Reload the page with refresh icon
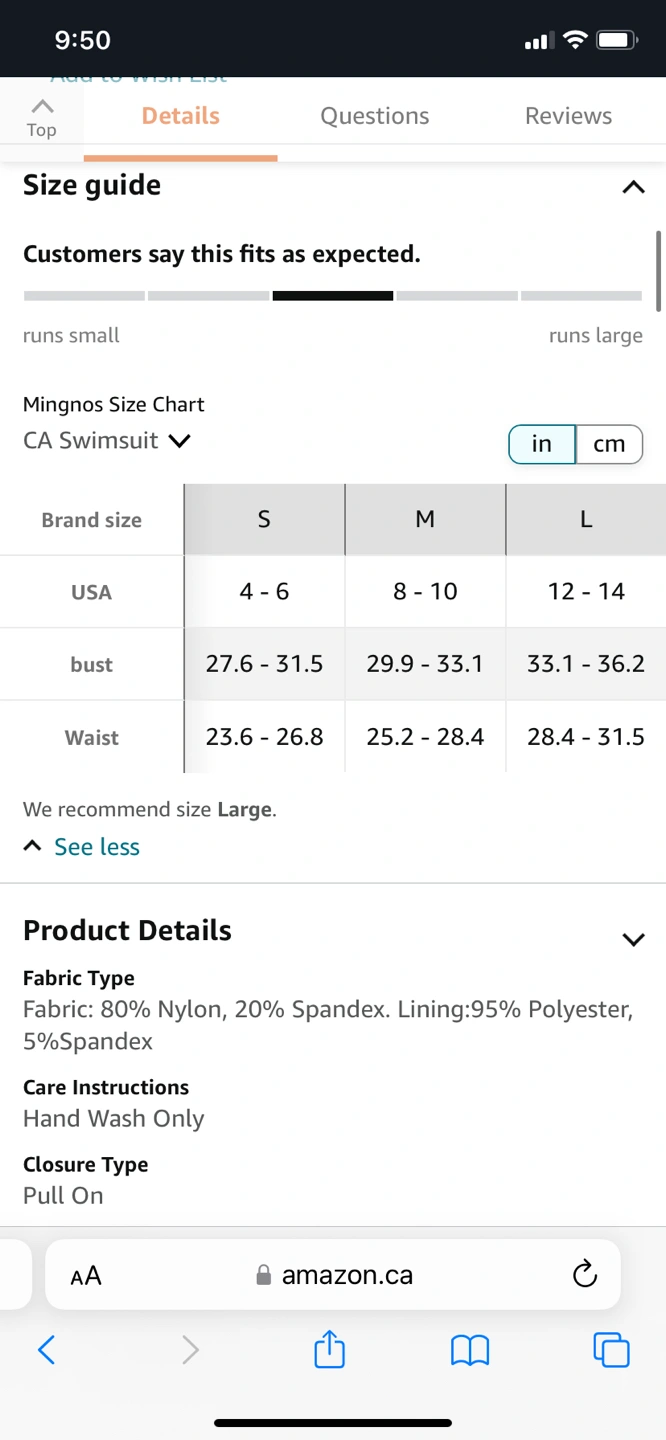 (x=584, y=1274)
